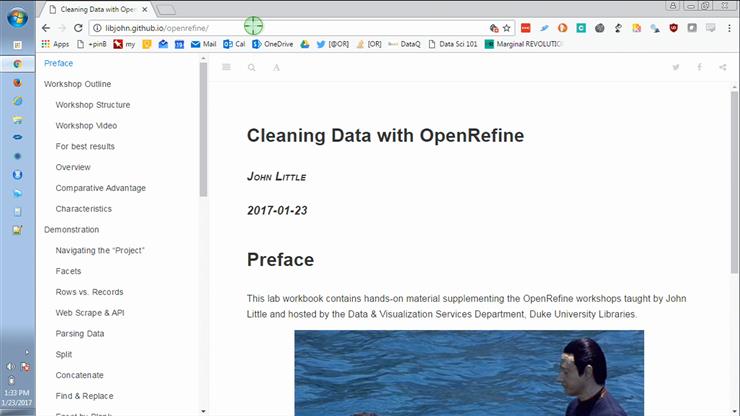Screen dimensions: 740x416
Task: Select the 'Cleaning Data with Open…' tab
Action: [x=98, y=9]
